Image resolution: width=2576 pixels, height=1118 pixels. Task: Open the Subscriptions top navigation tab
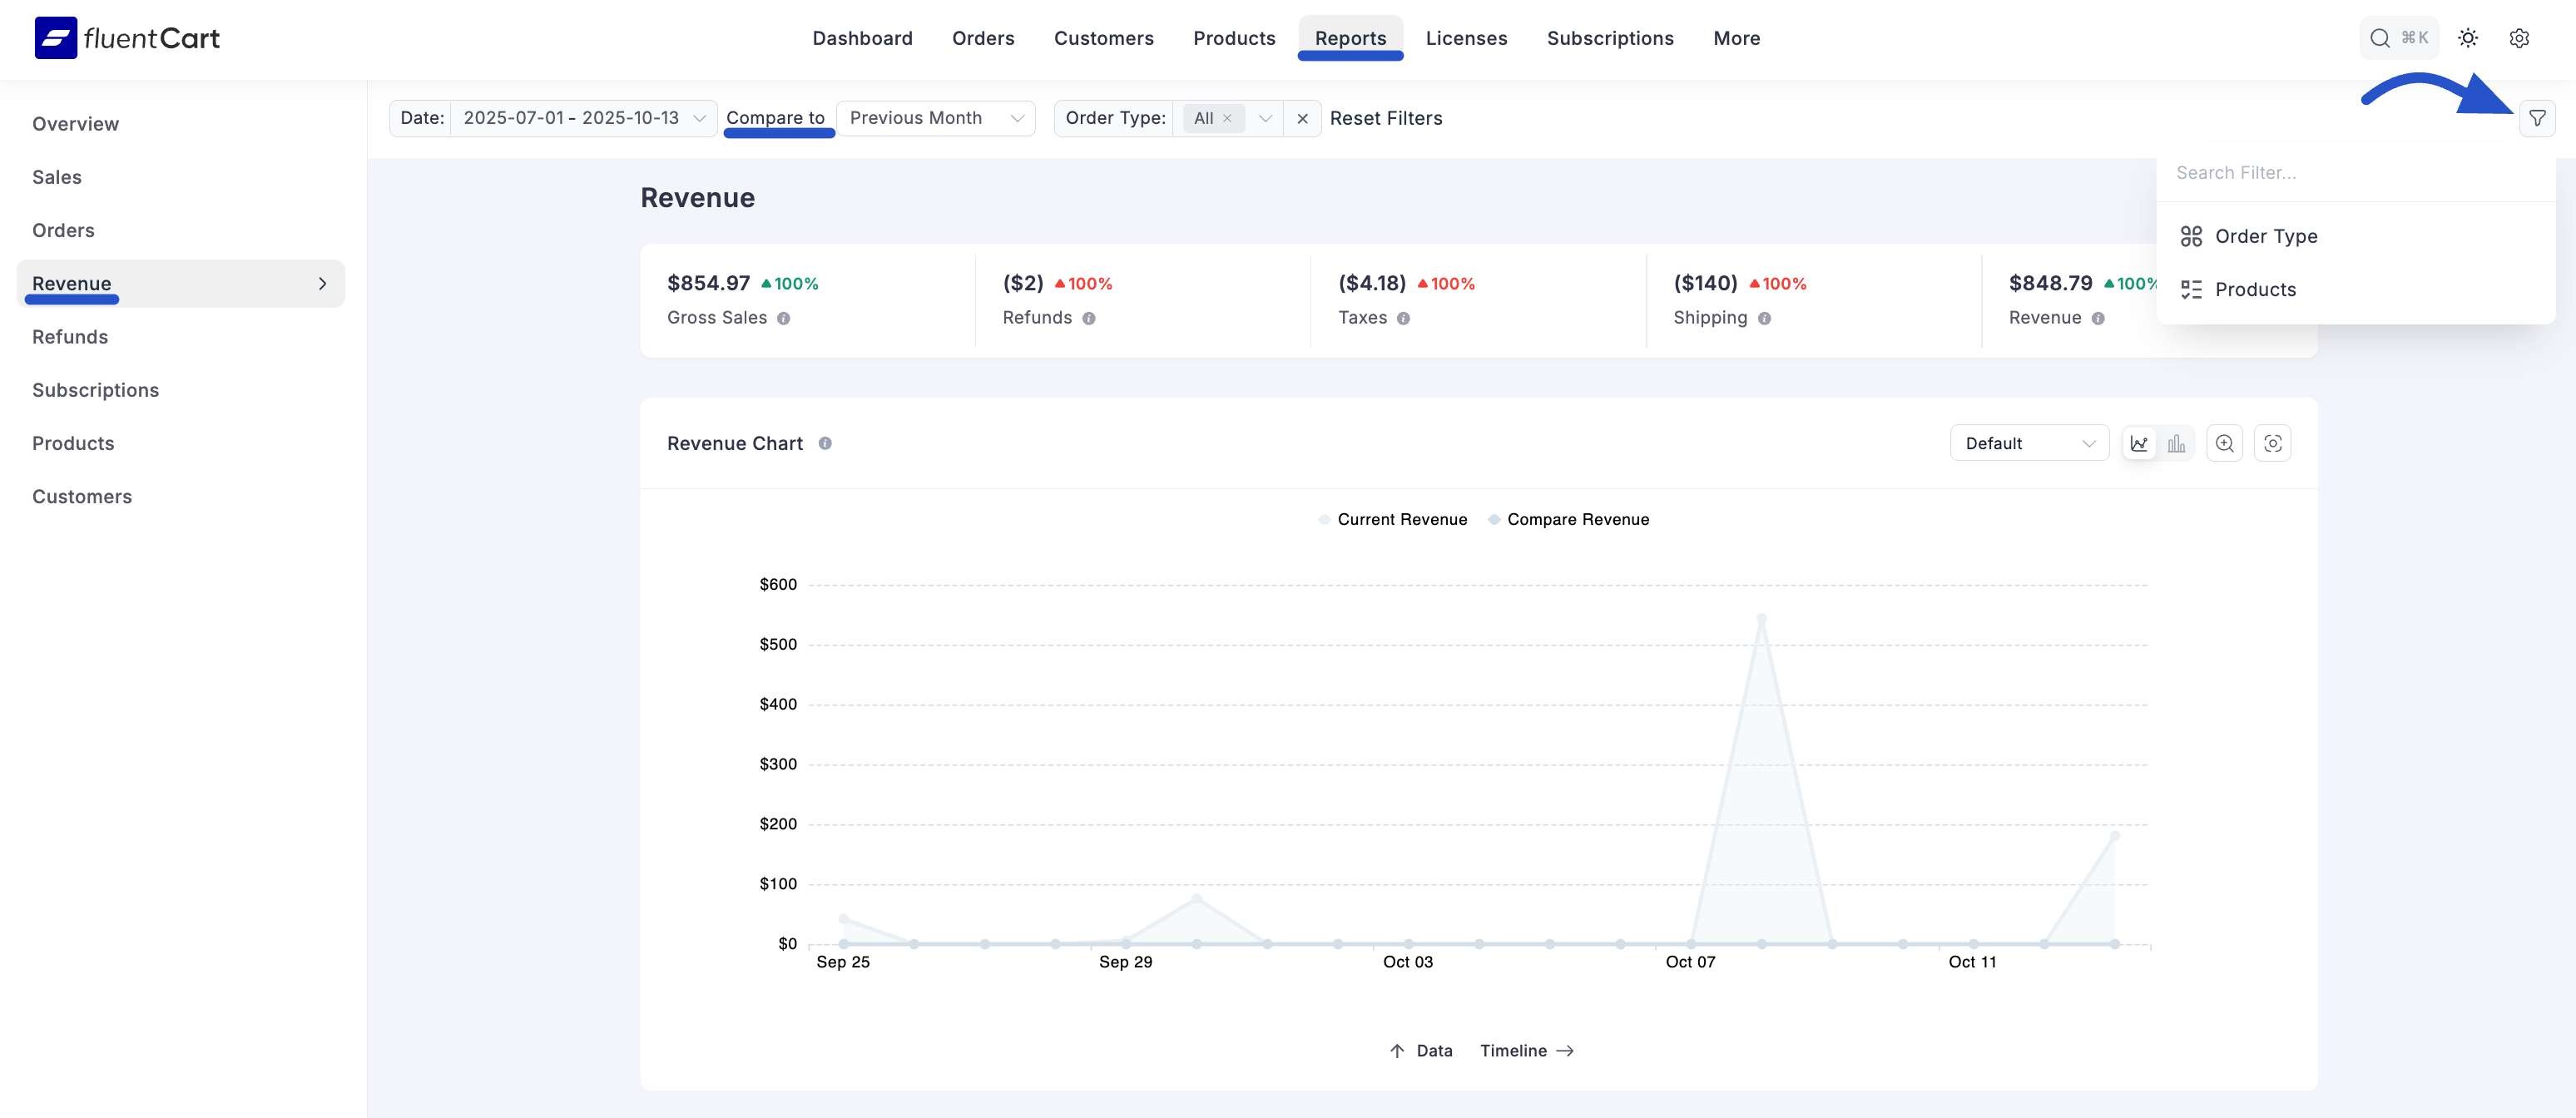tap(1609, 38)
